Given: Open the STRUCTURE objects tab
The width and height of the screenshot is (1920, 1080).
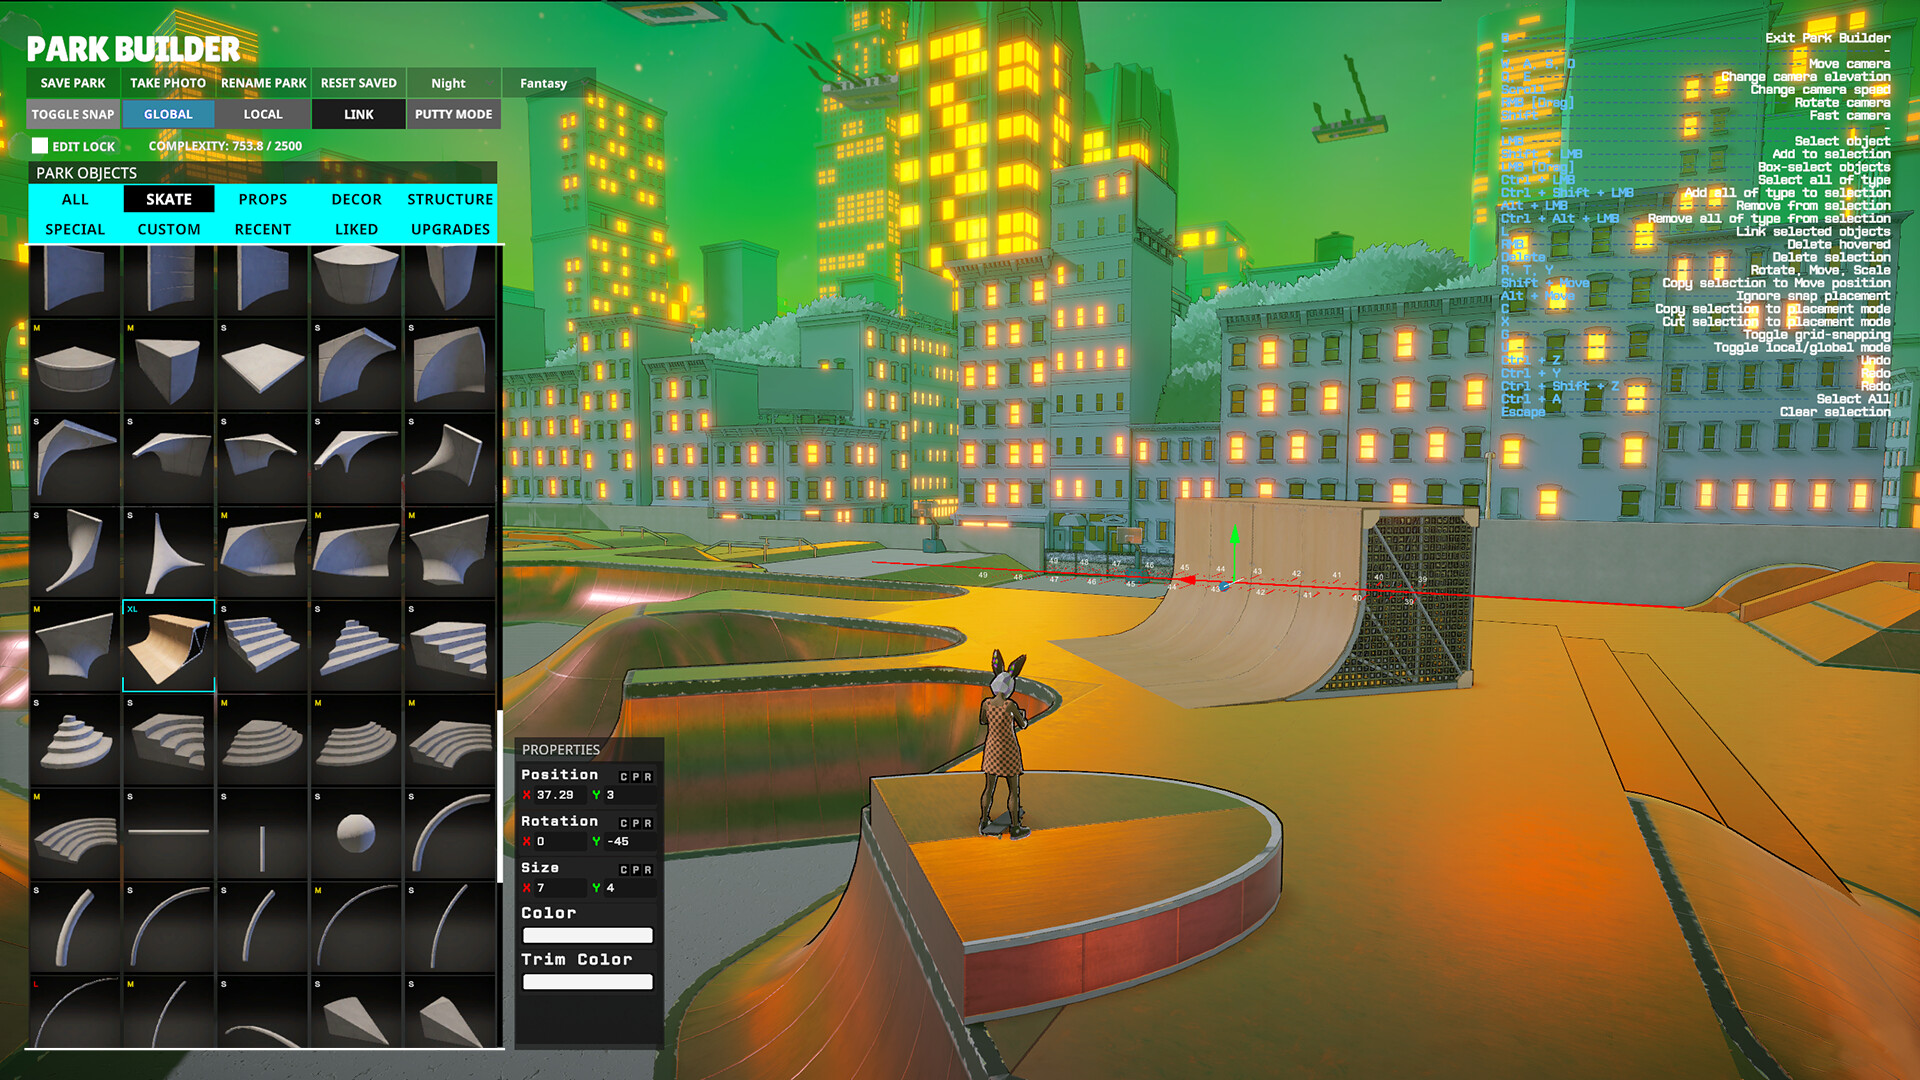Looking at the screenshot, I should click(x=450, y=199).
